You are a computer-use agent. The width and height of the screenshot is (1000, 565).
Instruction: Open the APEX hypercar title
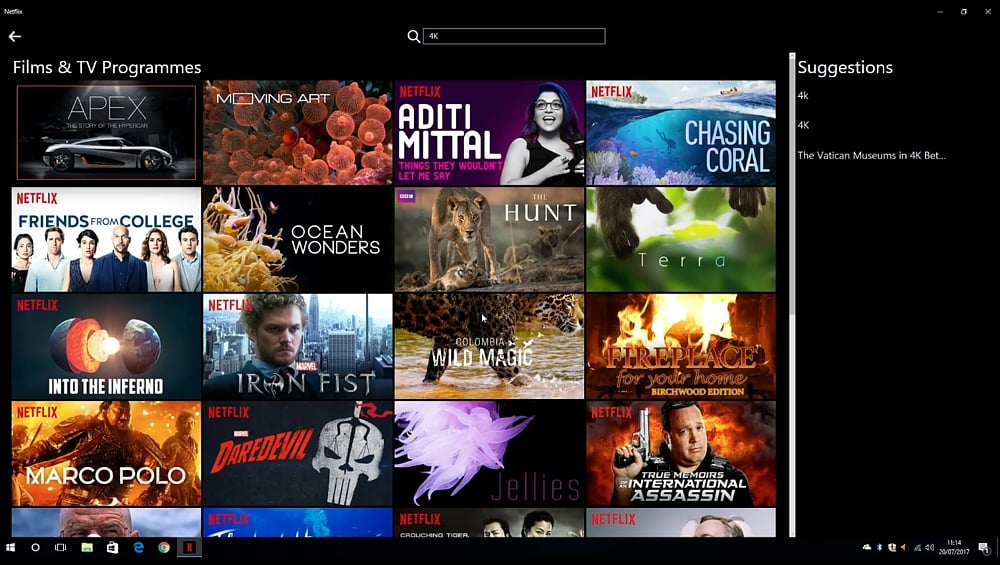point(107,132)
